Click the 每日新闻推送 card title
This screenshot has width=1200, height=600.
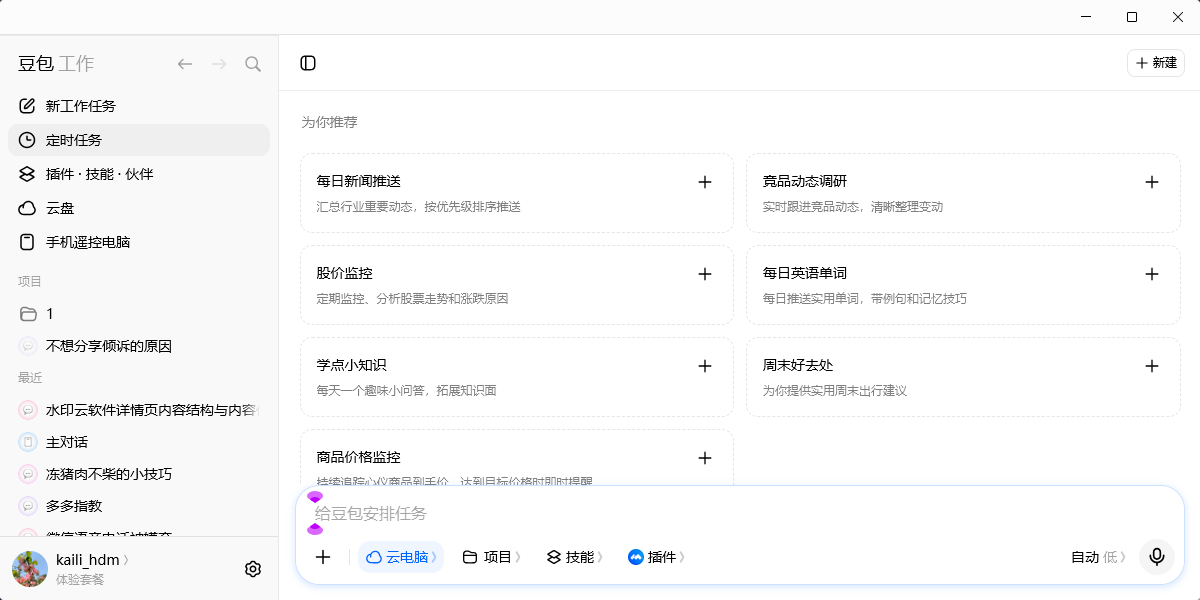click(x=359, y=181)
